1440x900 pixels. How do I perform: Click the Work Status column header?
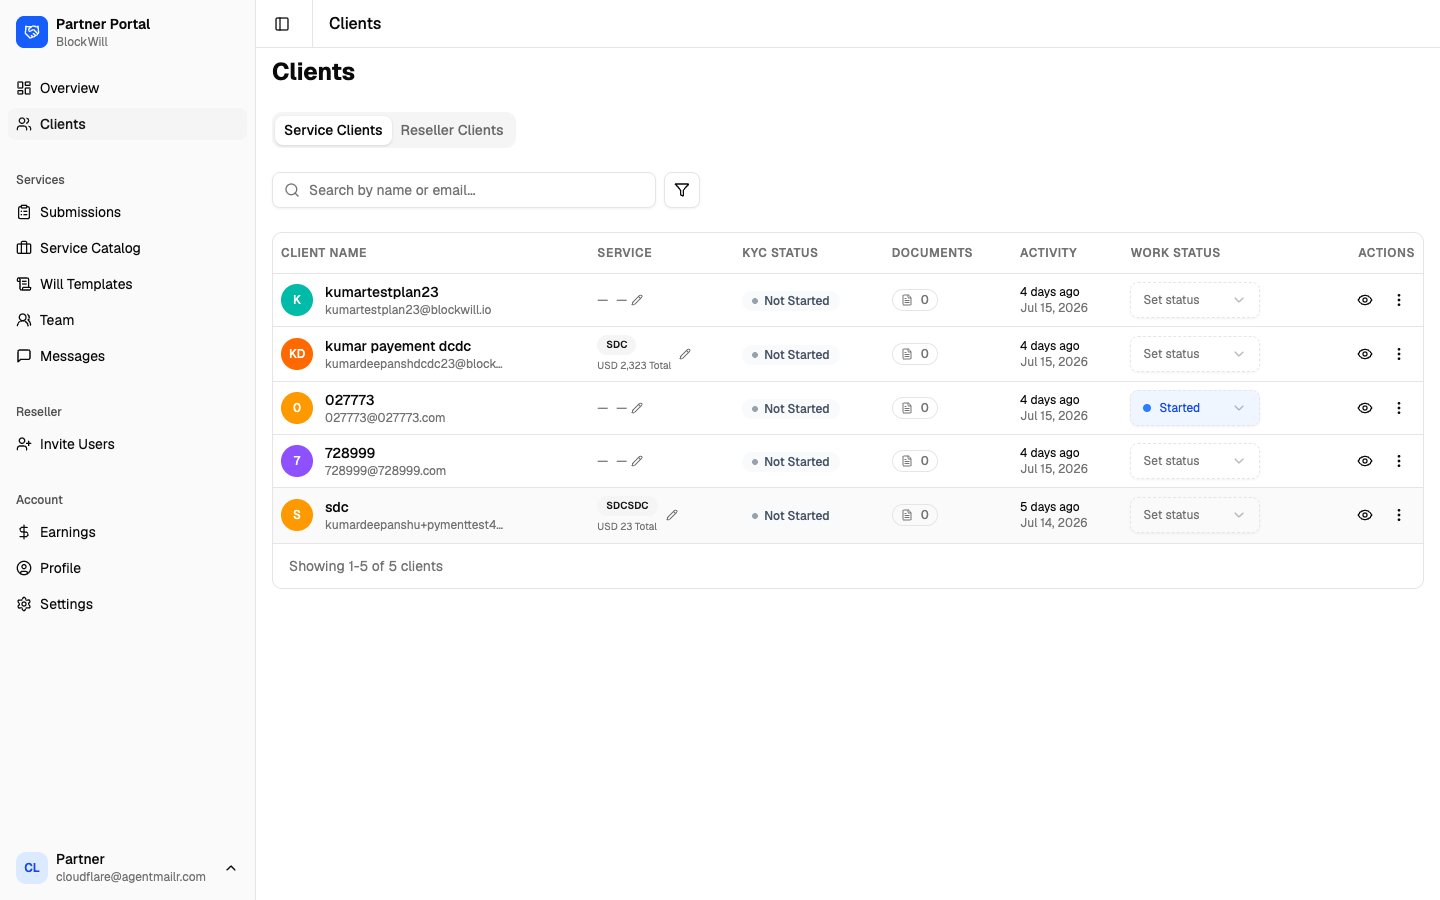tap(1175, 253)
